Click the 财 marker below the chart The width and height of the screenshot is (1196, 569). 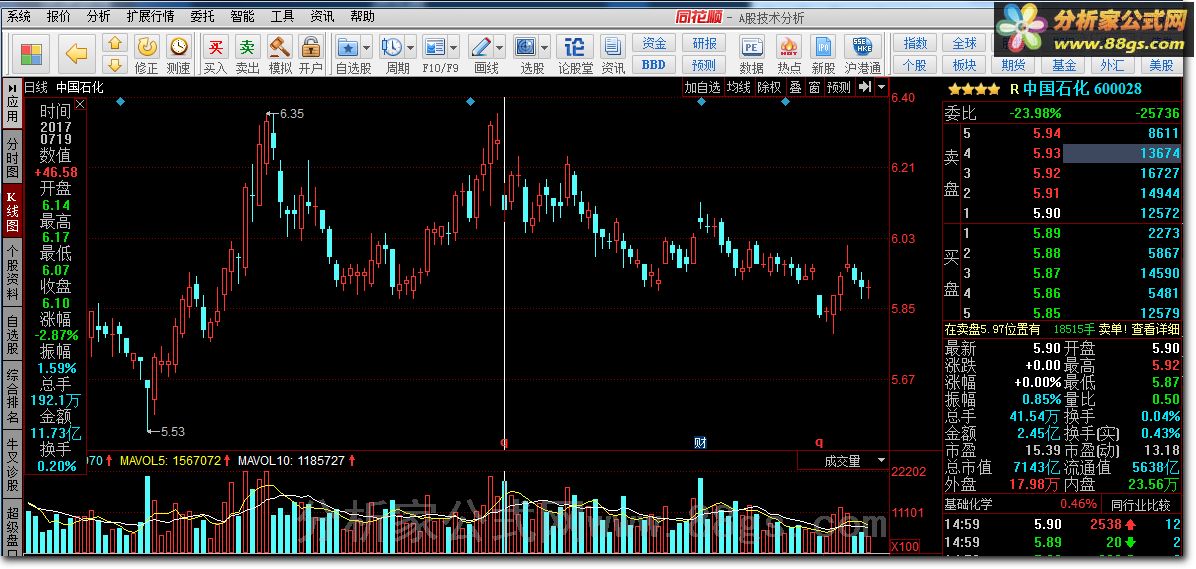pos(700,442)
